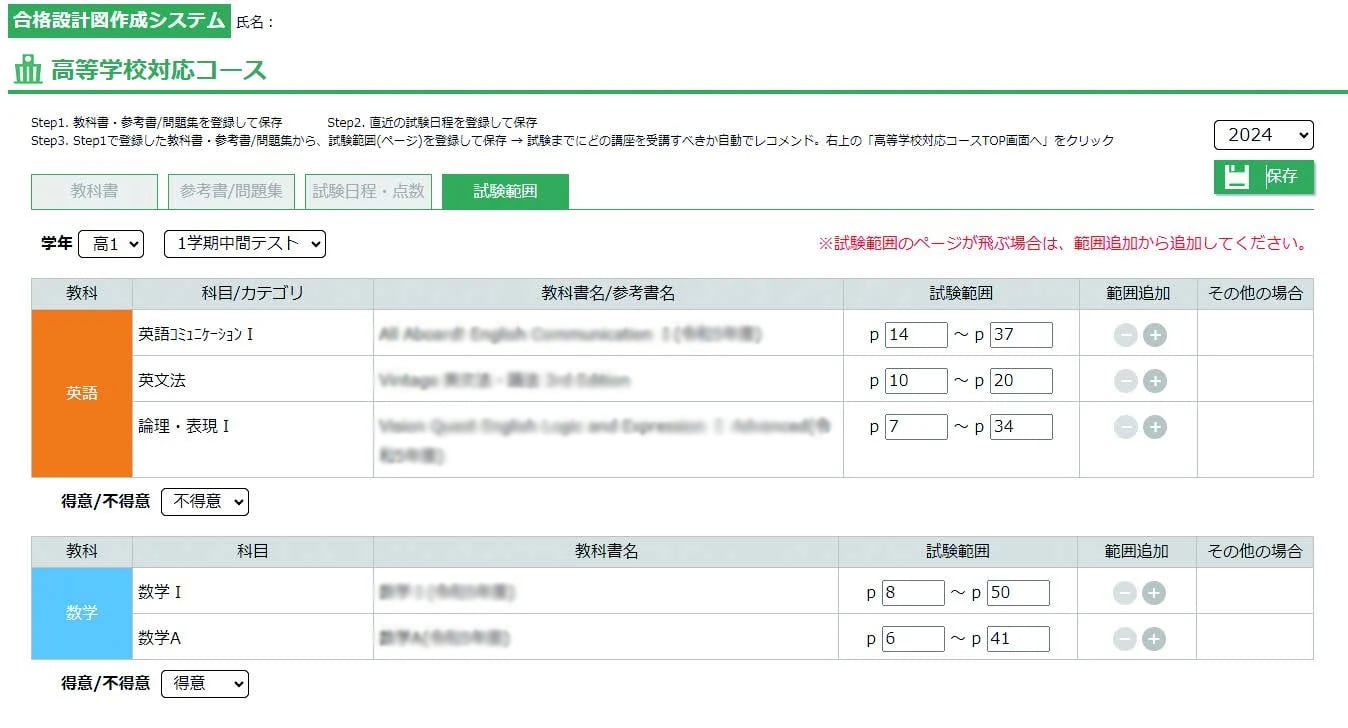
Task: Click end page field 37 for 英語コミュニケーションⅠ
Action: [x=1021, y=335]
